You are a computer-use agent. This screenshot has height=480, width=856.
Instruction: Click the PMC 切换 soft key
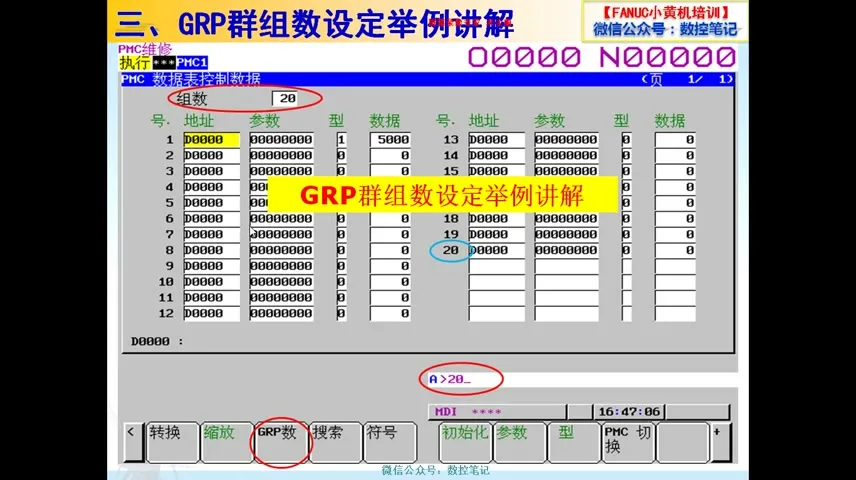(x=628, y=442)
